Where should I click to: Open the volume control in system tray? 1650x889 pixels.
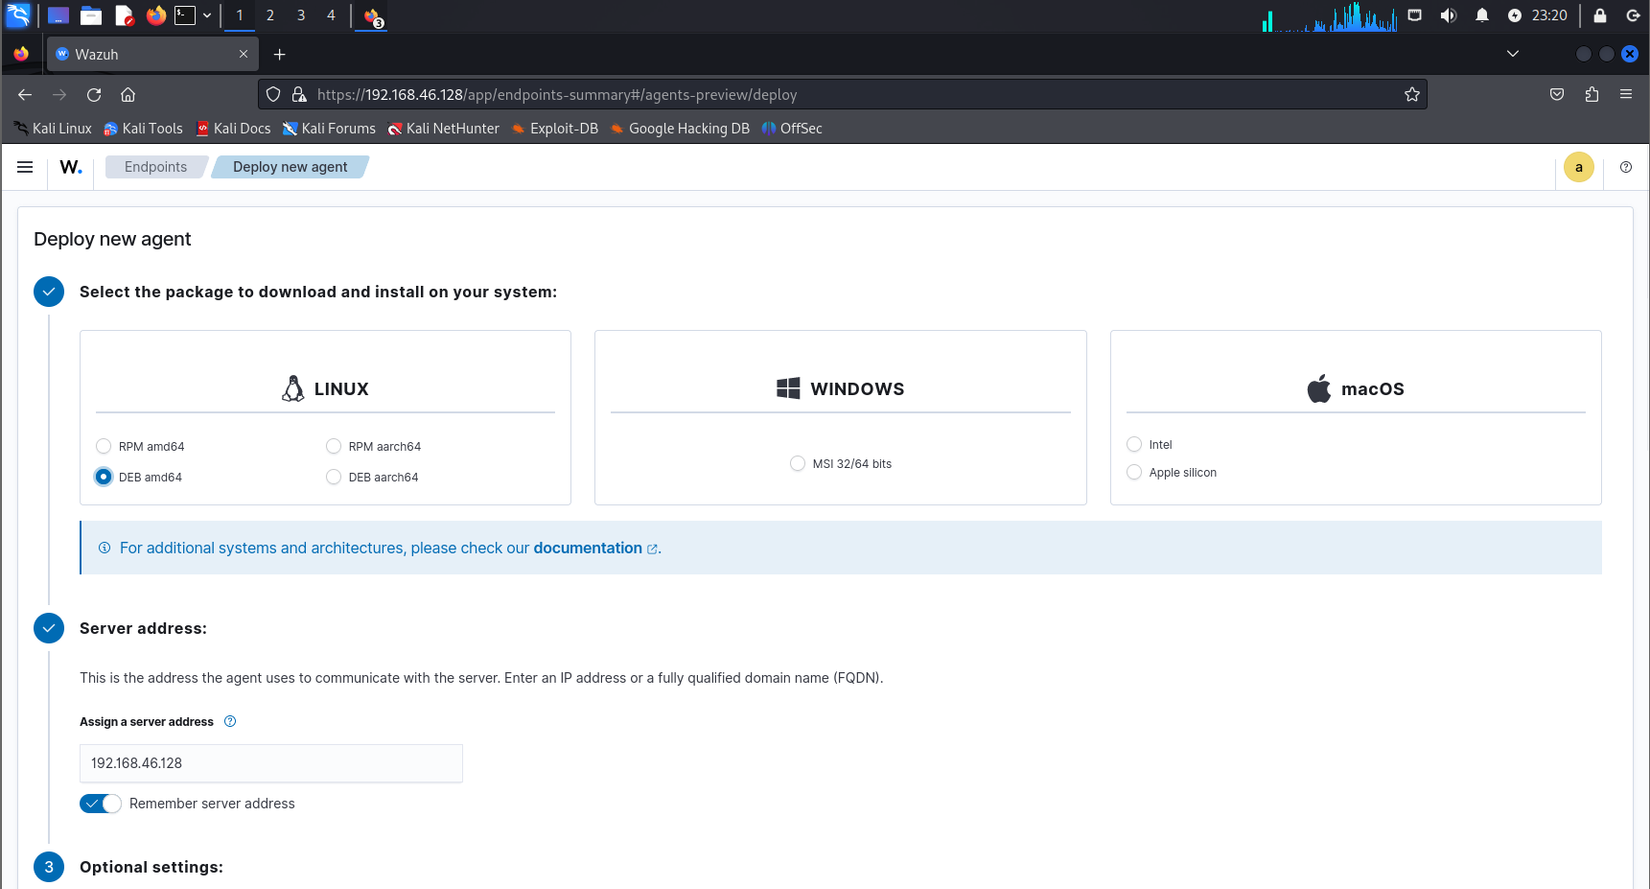(x=1448, y=15)
